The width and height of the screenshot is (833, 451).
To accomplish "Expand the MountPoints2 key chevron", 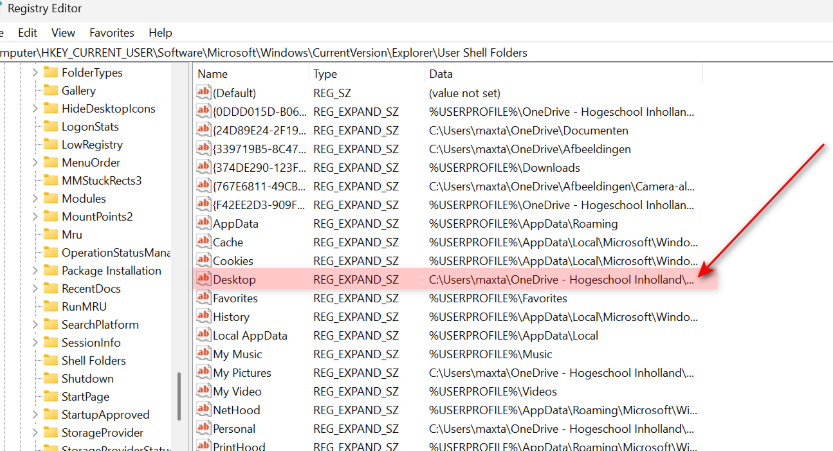I will [35, 217].
